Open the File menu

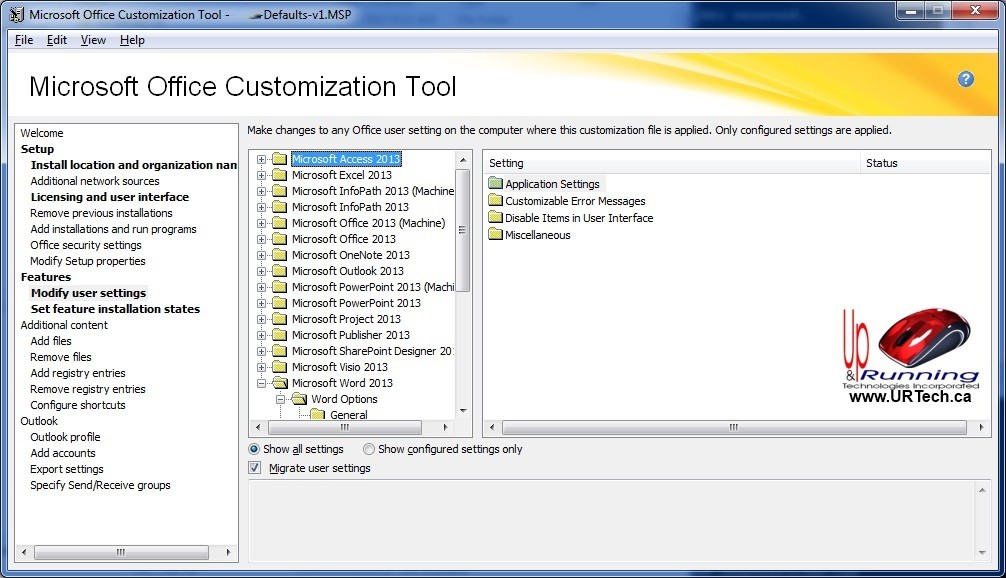click(x=22, y=40)
